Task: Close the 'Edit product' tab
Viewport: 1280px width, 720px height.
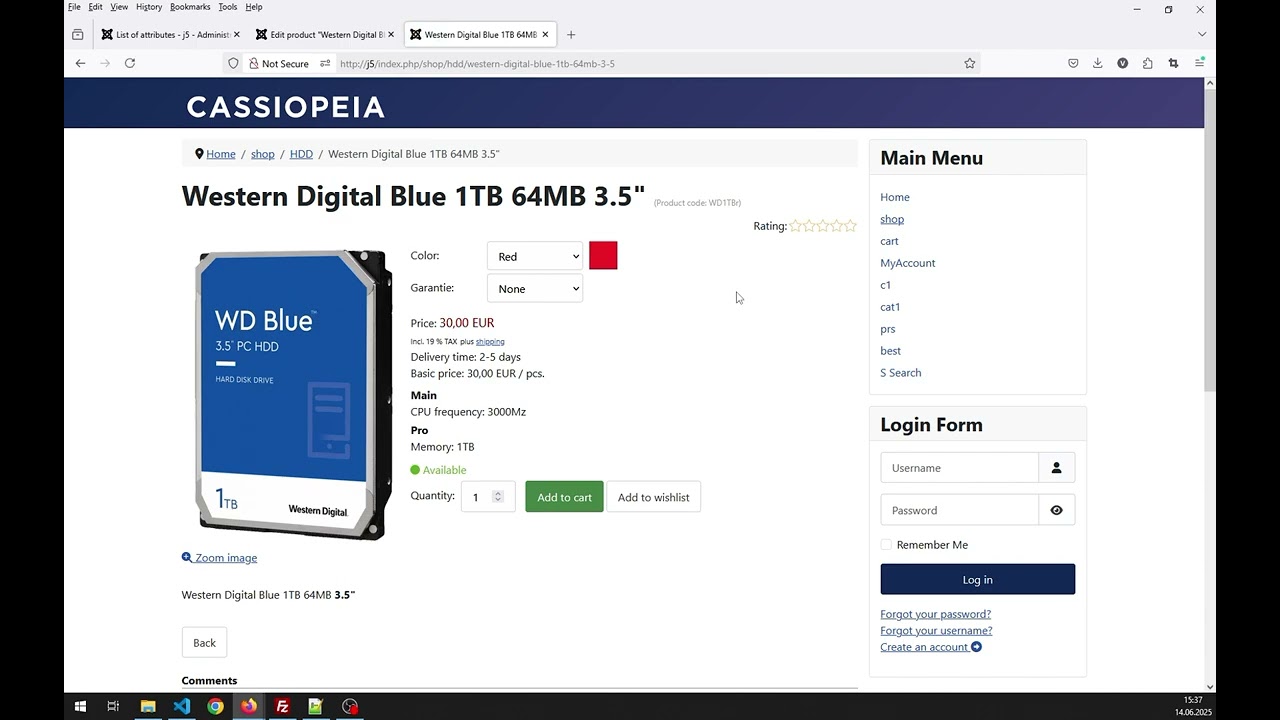Action: [391, 34]
